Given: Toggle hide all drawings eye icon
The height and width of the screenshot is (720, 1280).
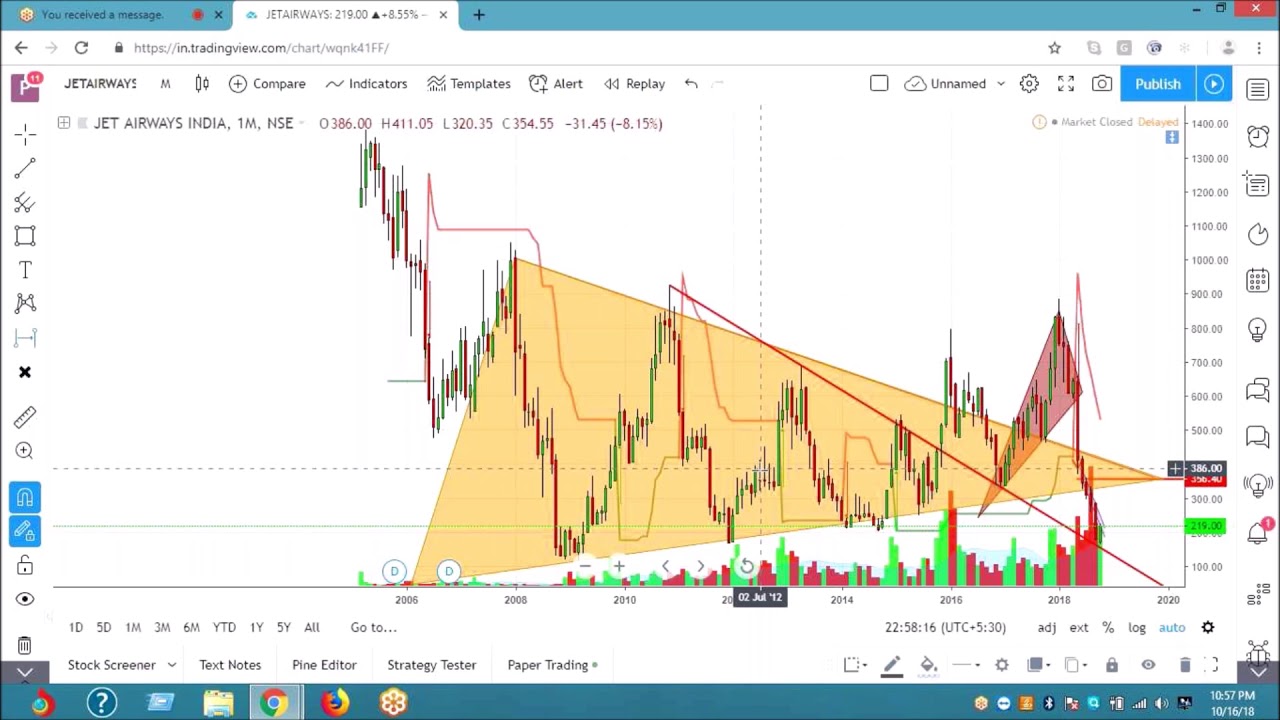Looking at the screenshot, I should click(x=25, y=599).
